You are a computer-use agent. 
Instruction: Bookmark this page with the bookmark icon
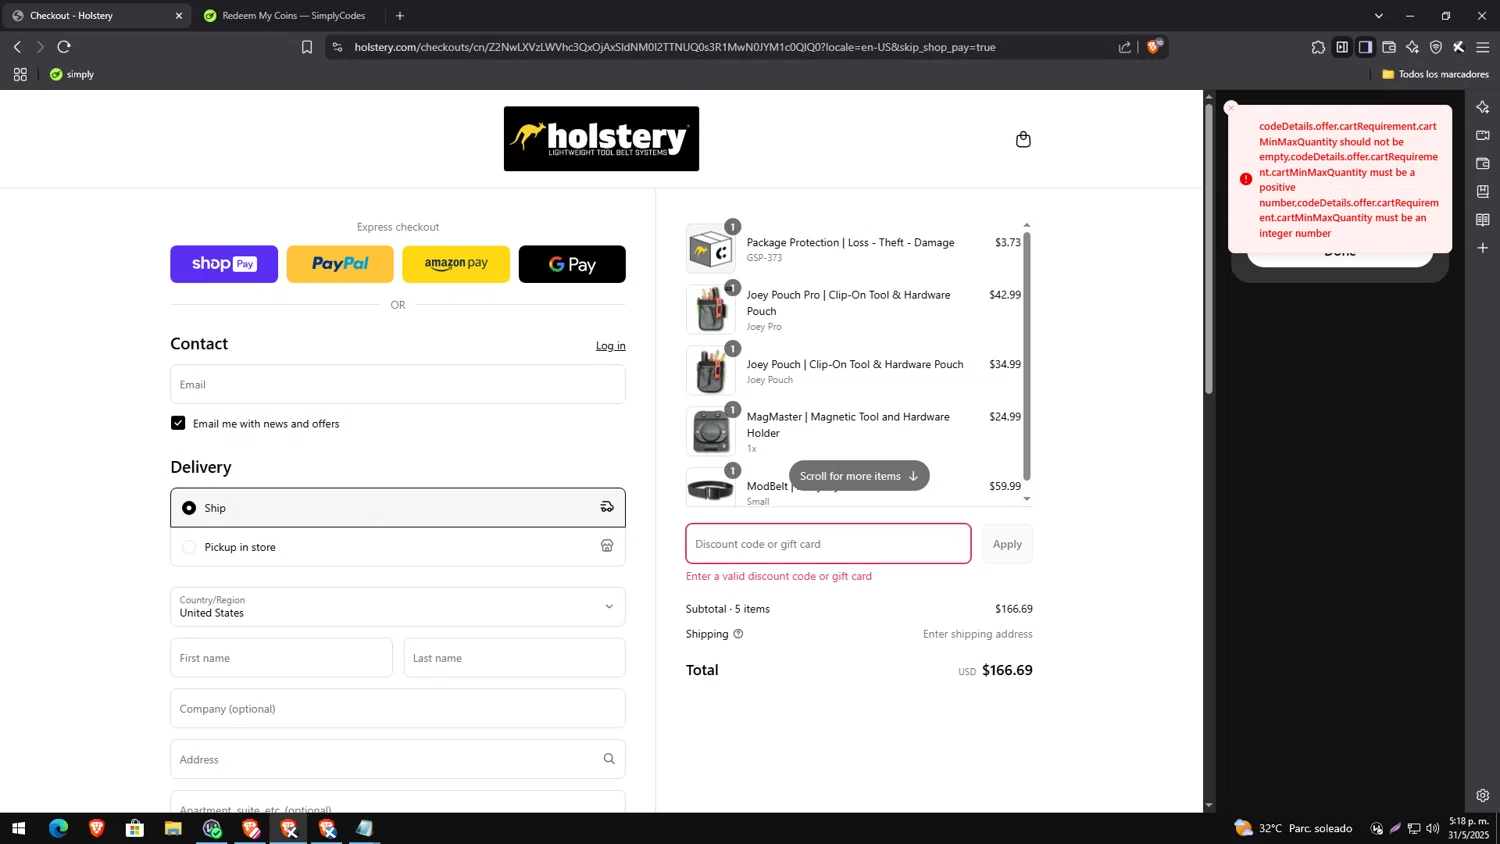pyautogui.click(x=307, y=47)
